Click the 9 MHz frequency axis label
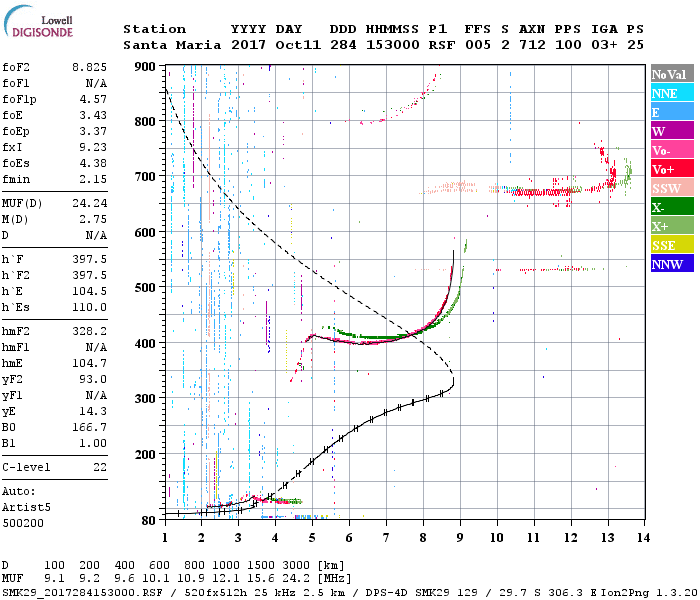 point(460,538)
